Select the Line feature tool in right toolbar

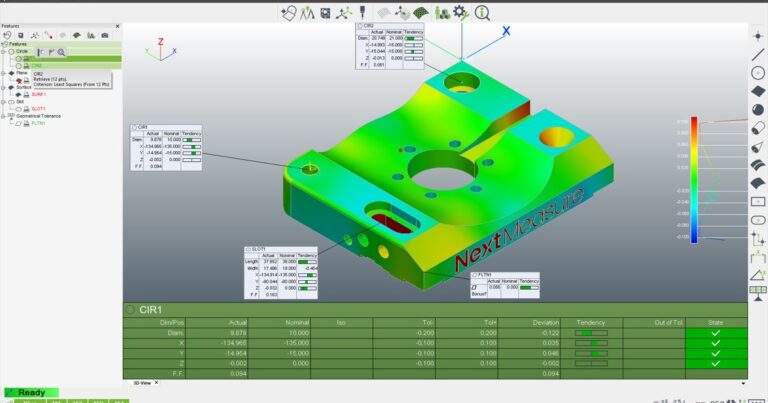758,54
